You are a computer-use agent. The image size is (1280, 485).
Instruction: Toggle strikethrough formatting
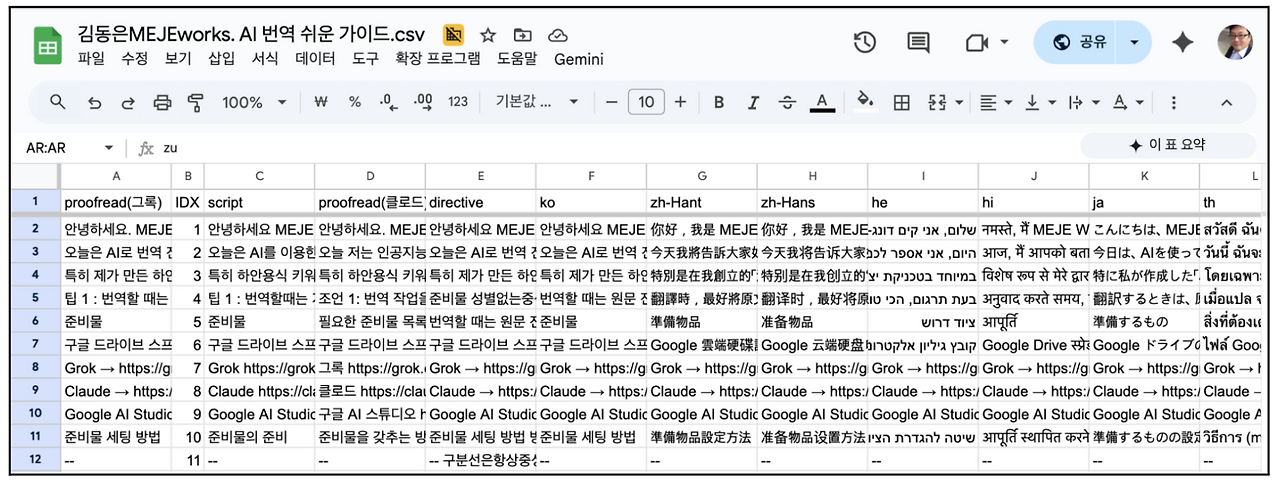[x=787, y=102]
